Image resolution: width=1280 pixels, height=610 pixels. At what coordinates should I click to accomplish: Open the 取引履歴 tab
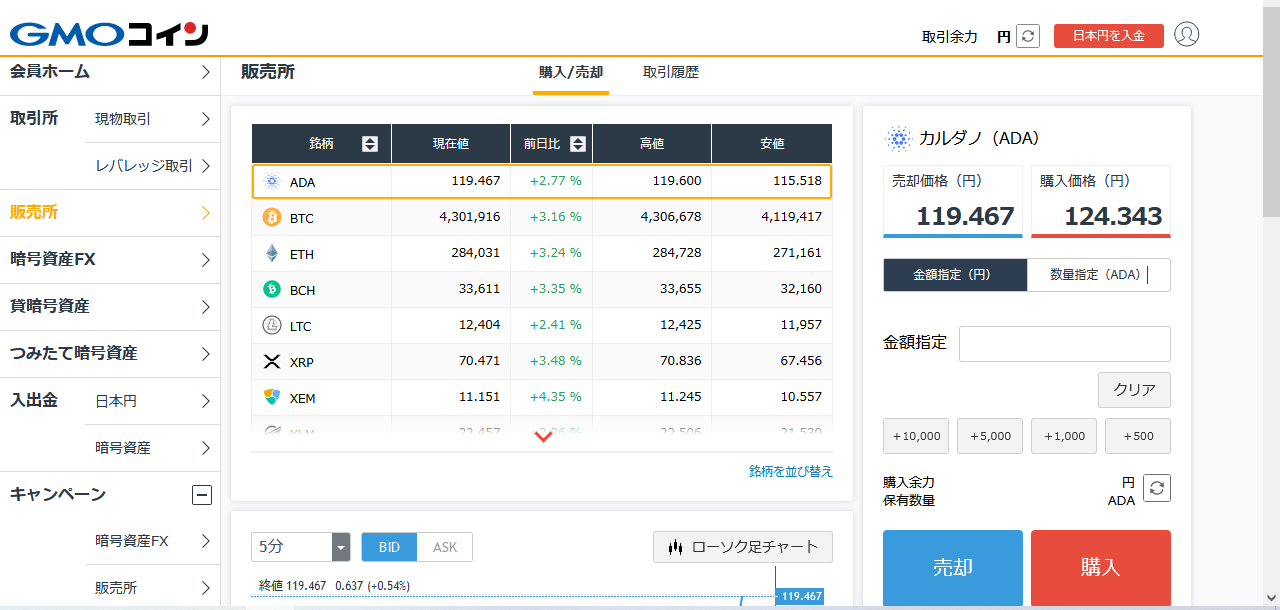coord(671,73)
